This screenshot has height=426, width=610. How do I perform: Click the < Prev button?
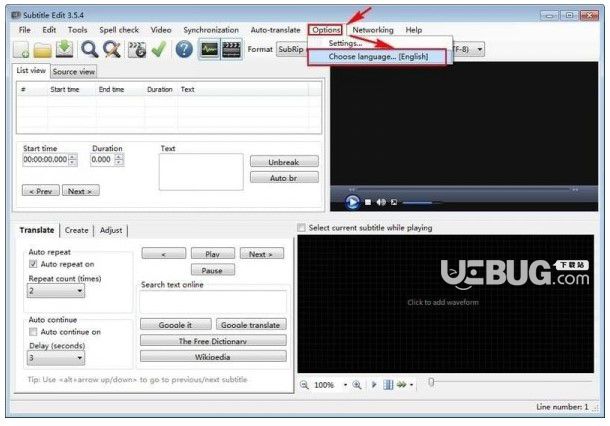click(x=41, y=191)
